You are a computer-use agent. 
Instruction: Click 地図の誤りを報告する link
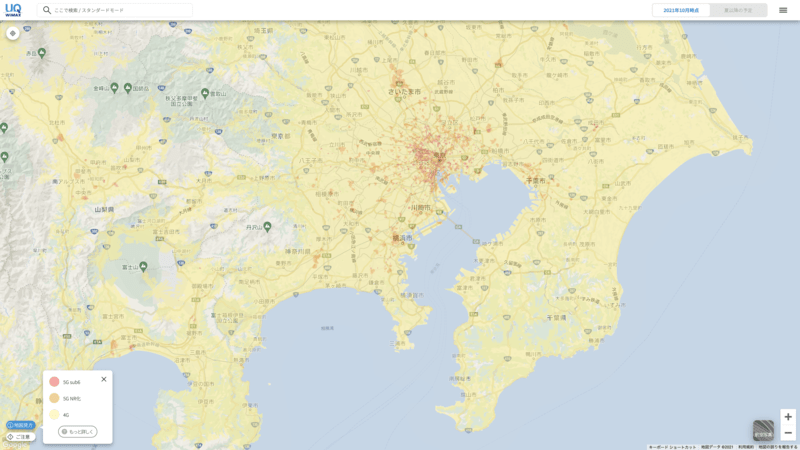[x=778, y=447]
